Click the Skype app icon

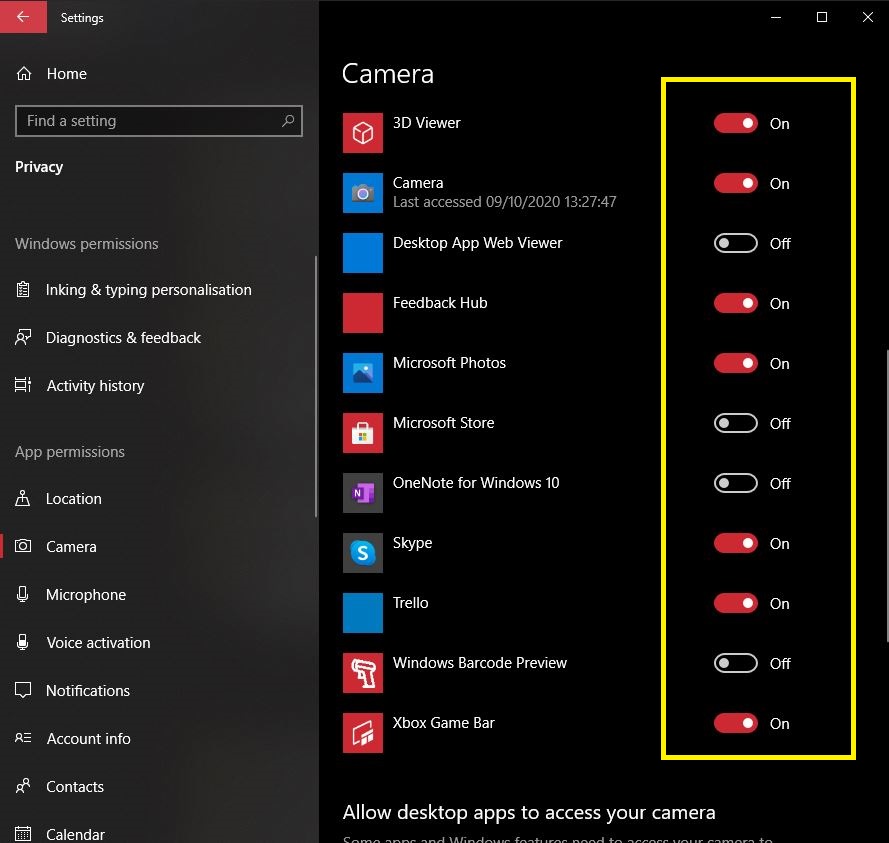[x=363, y=553]
